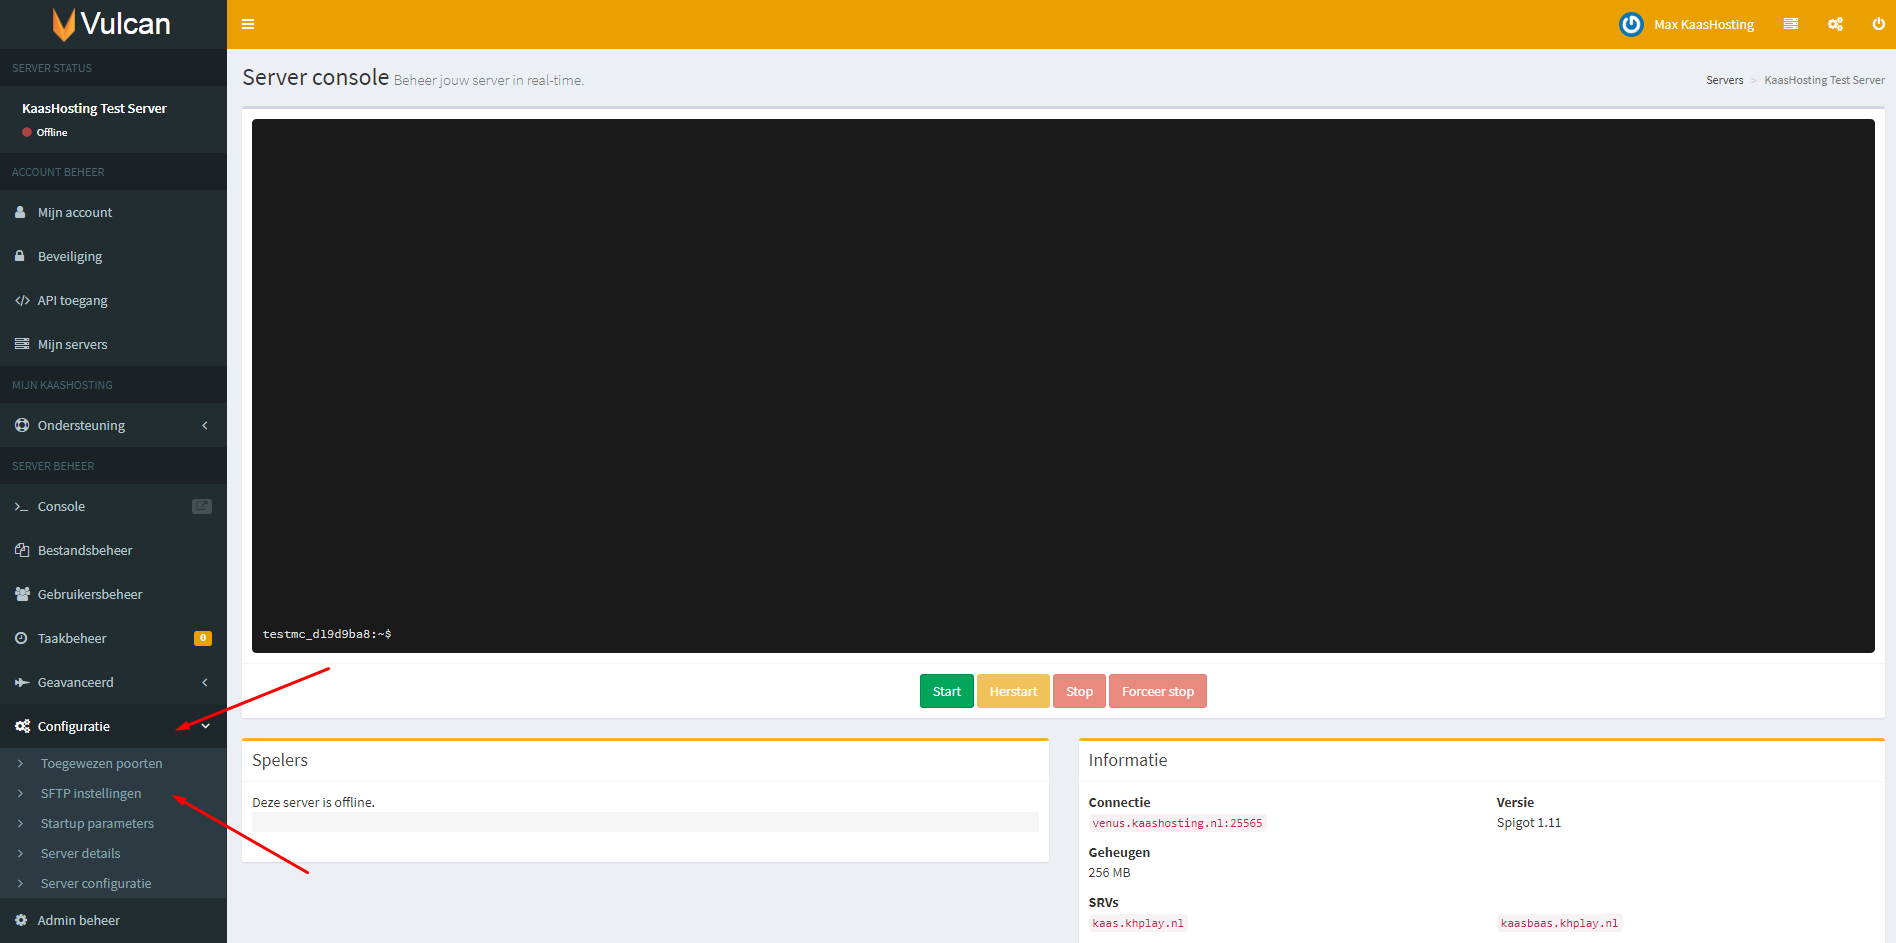Click the console command prompt line
This screenshot has height=943, width=1896.
(x=327, y=634)
